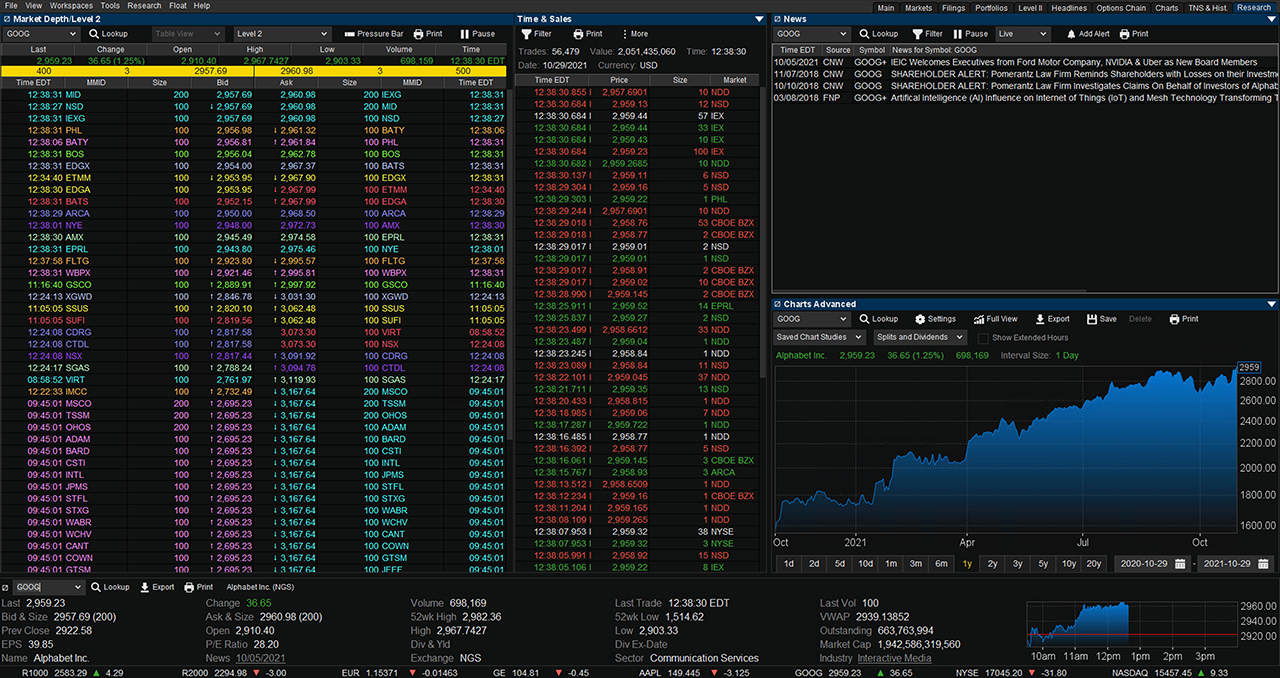1280x678 pixels.
Task: Select the 1y chart range
Action: pos(967,564)
